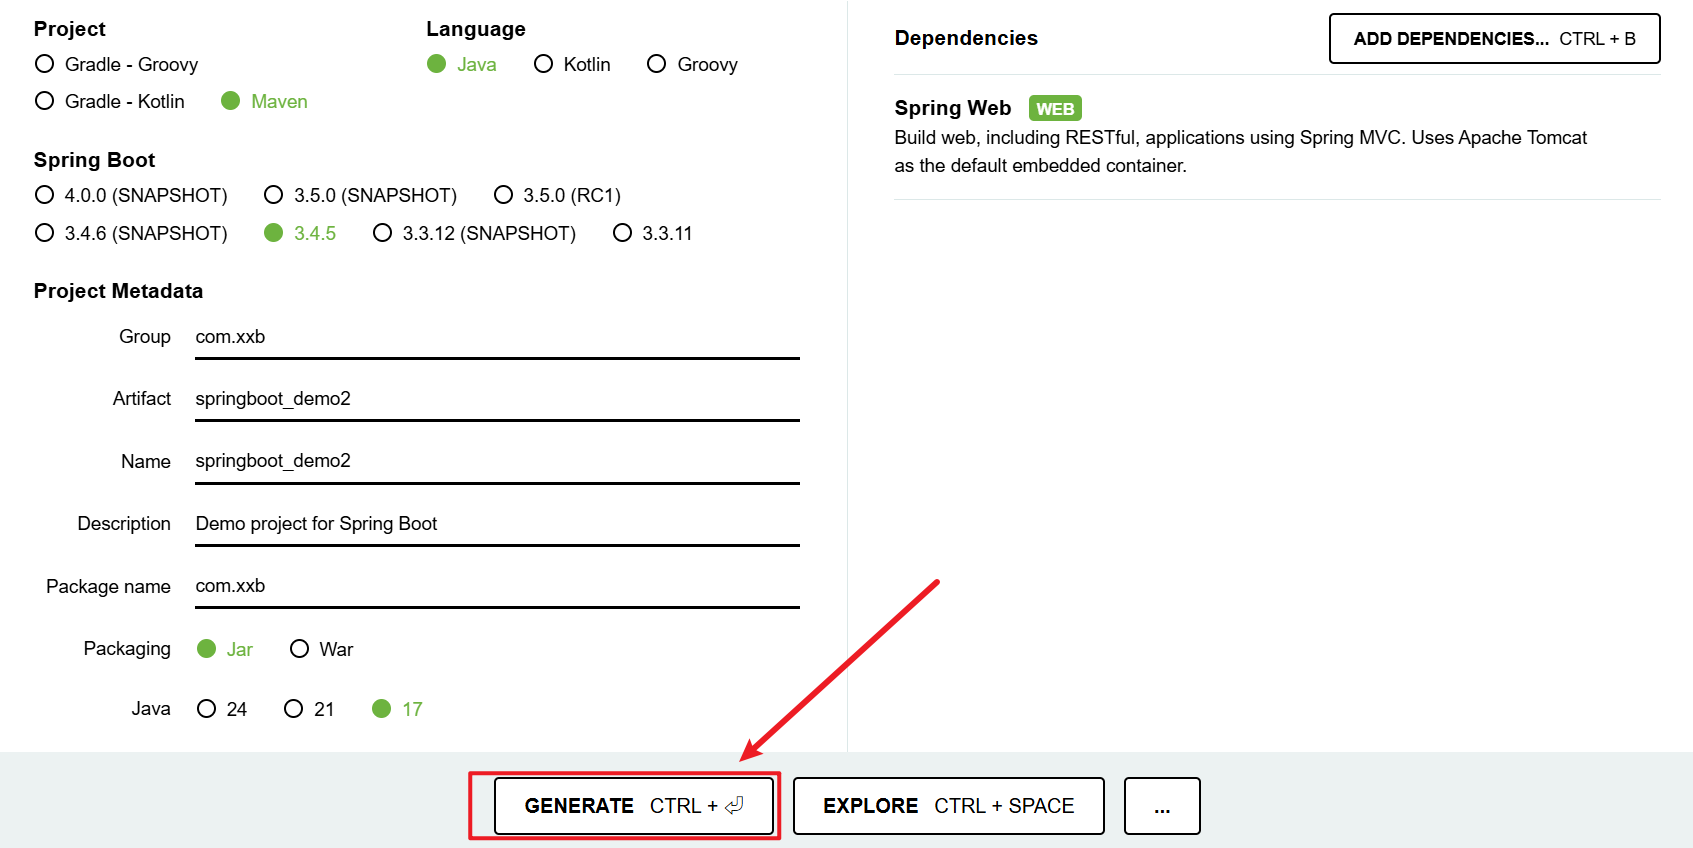
Task: Select War packaging
Action: (x=321, y=649)
